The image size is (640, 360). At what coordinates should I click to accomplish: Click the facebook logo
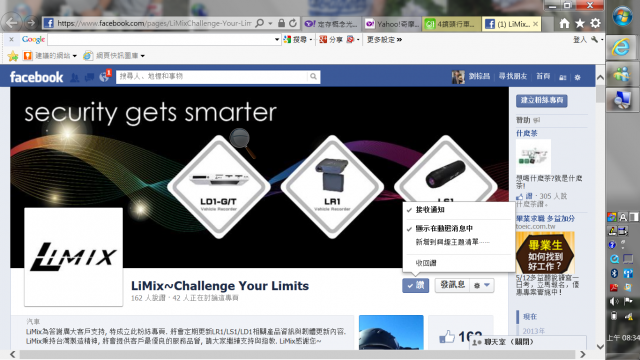coord(36,77)
